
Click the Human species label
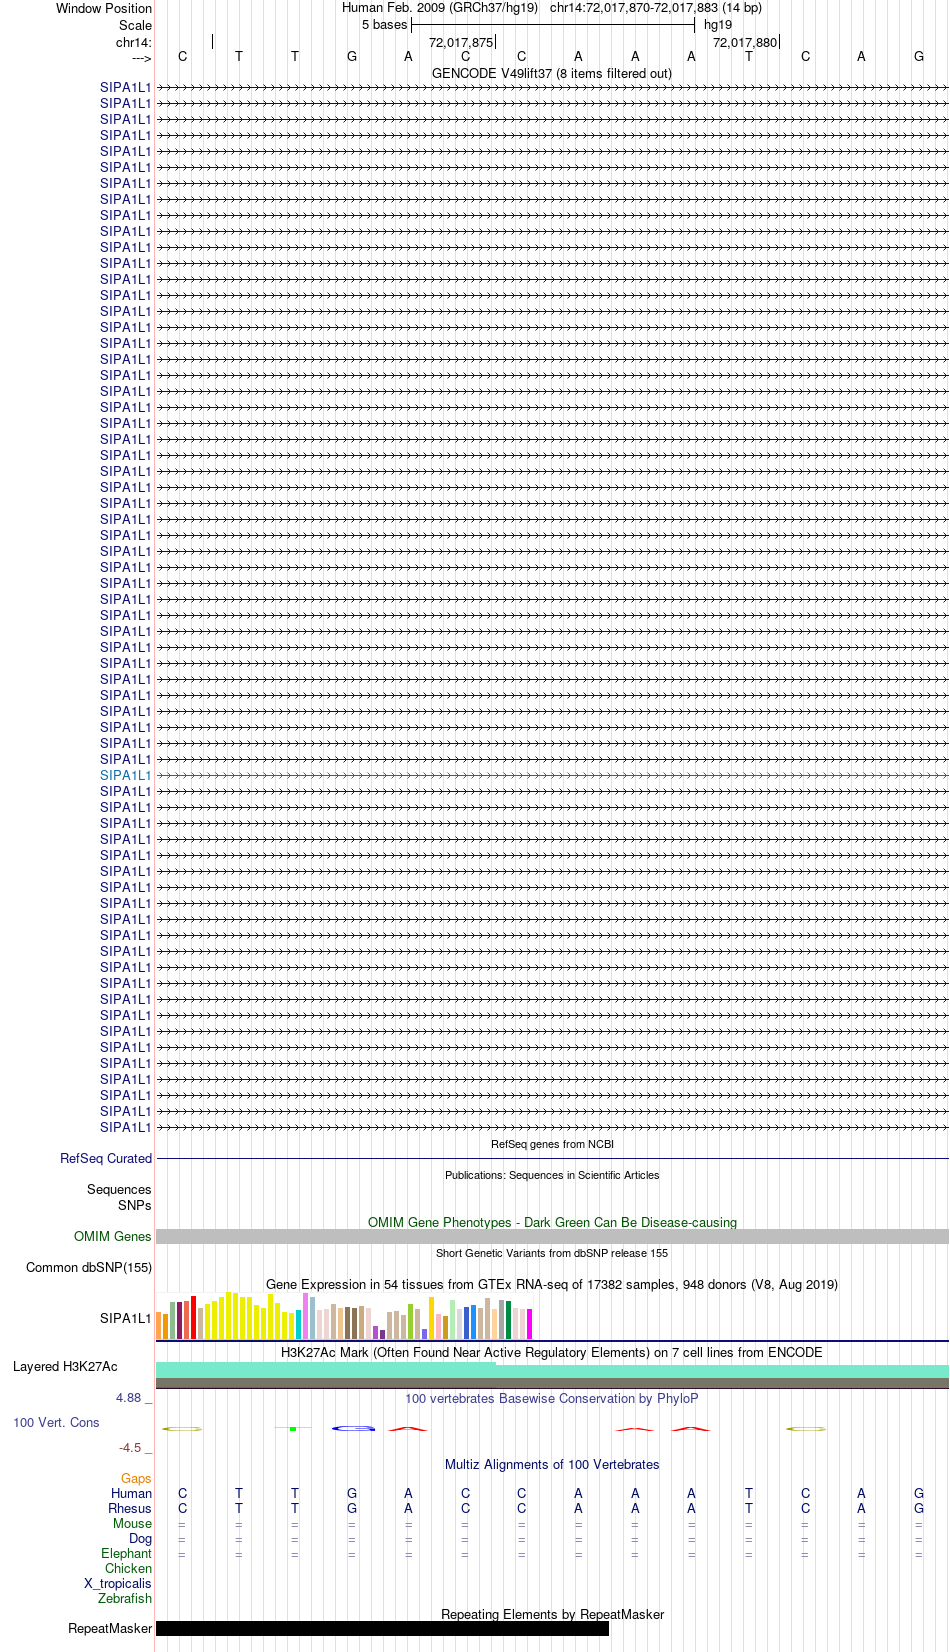(x=131, y=1493)
